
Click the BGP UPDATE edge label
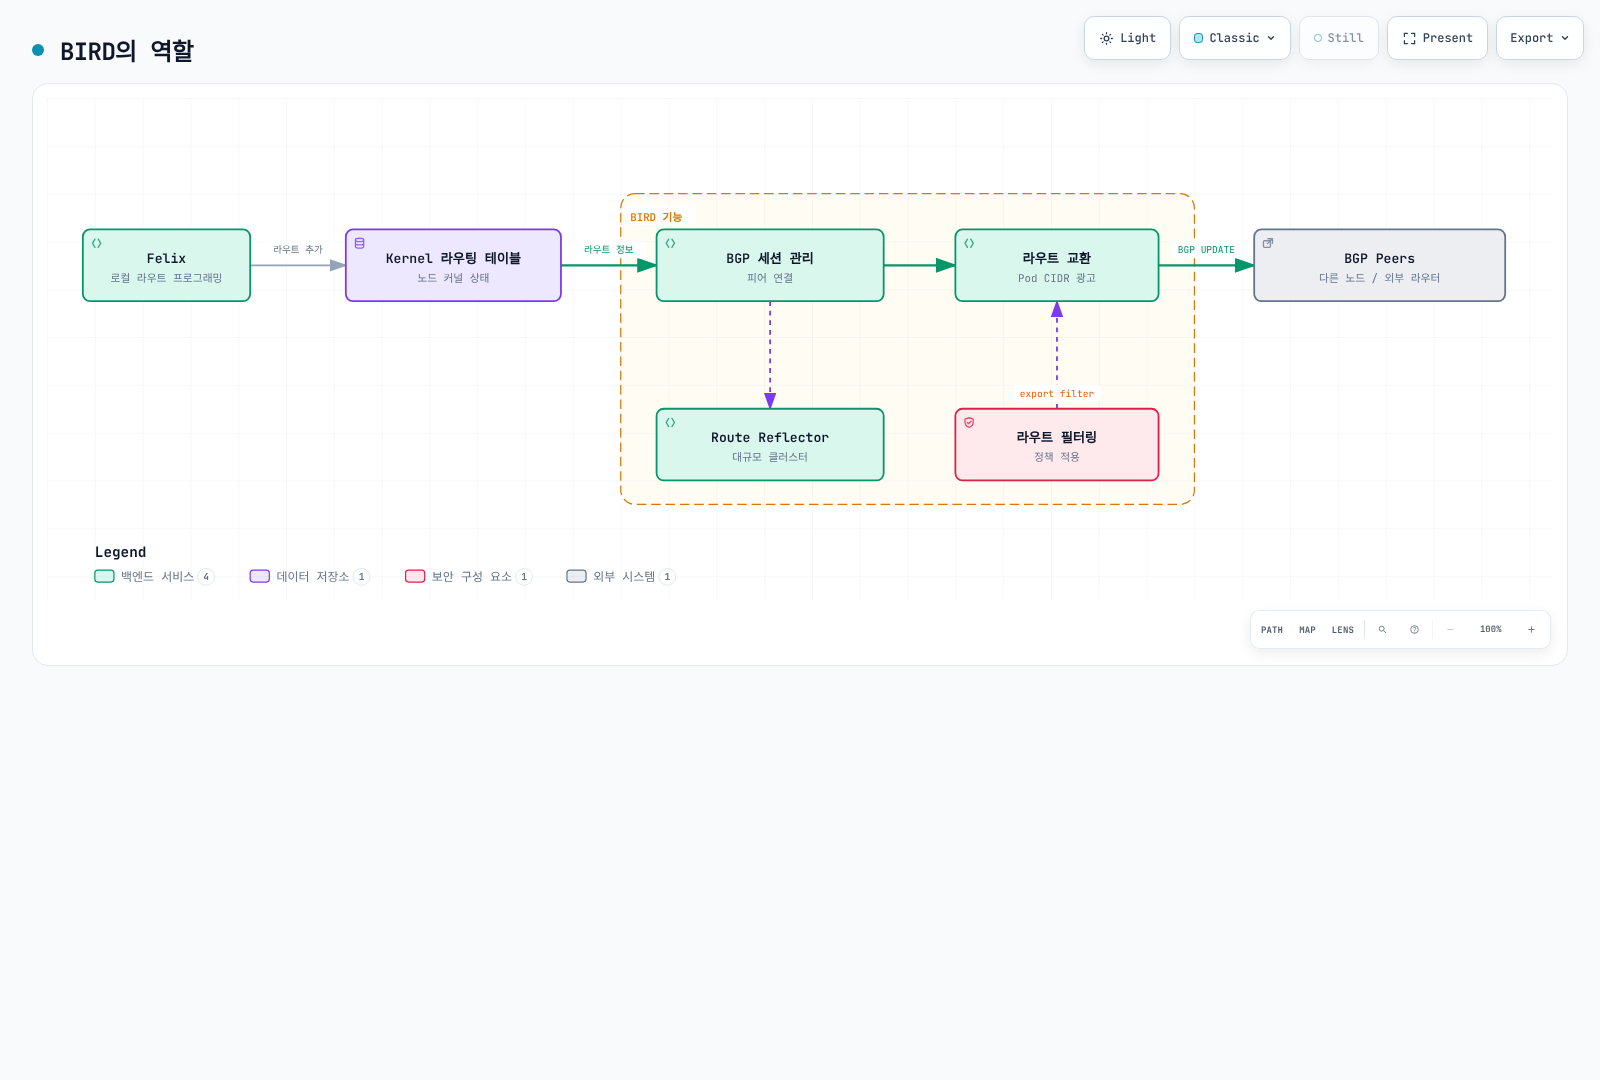click(x=1206, y=249)
